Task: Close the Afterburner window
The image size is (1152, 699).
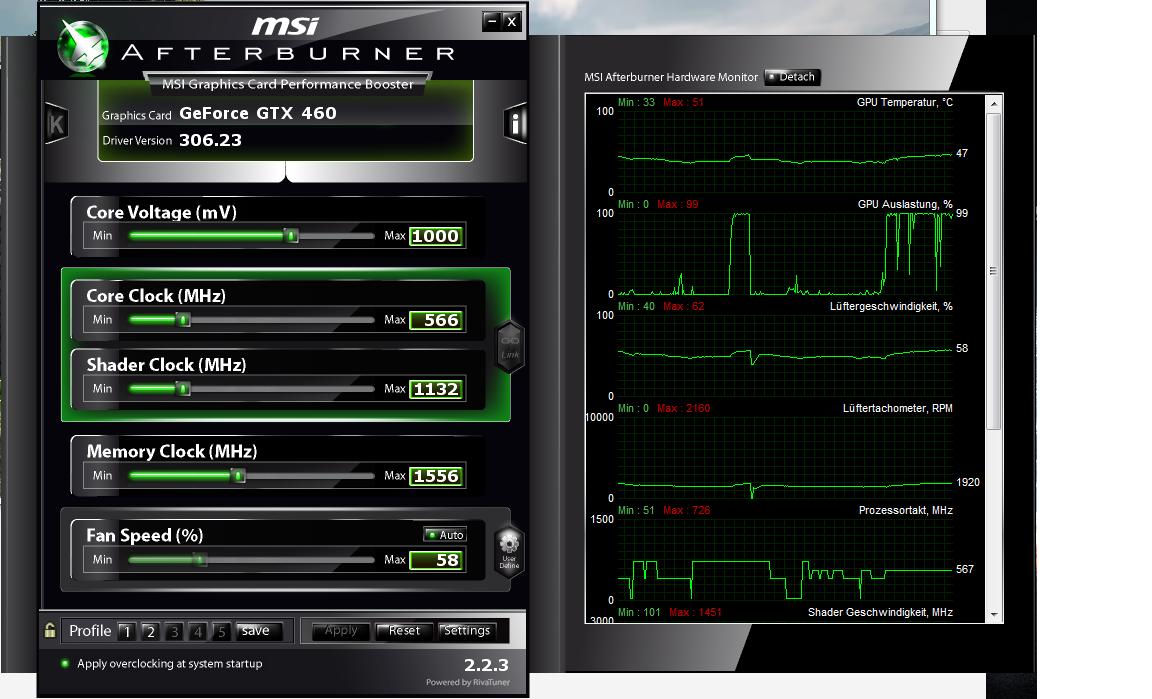Action: coord(512,22)
